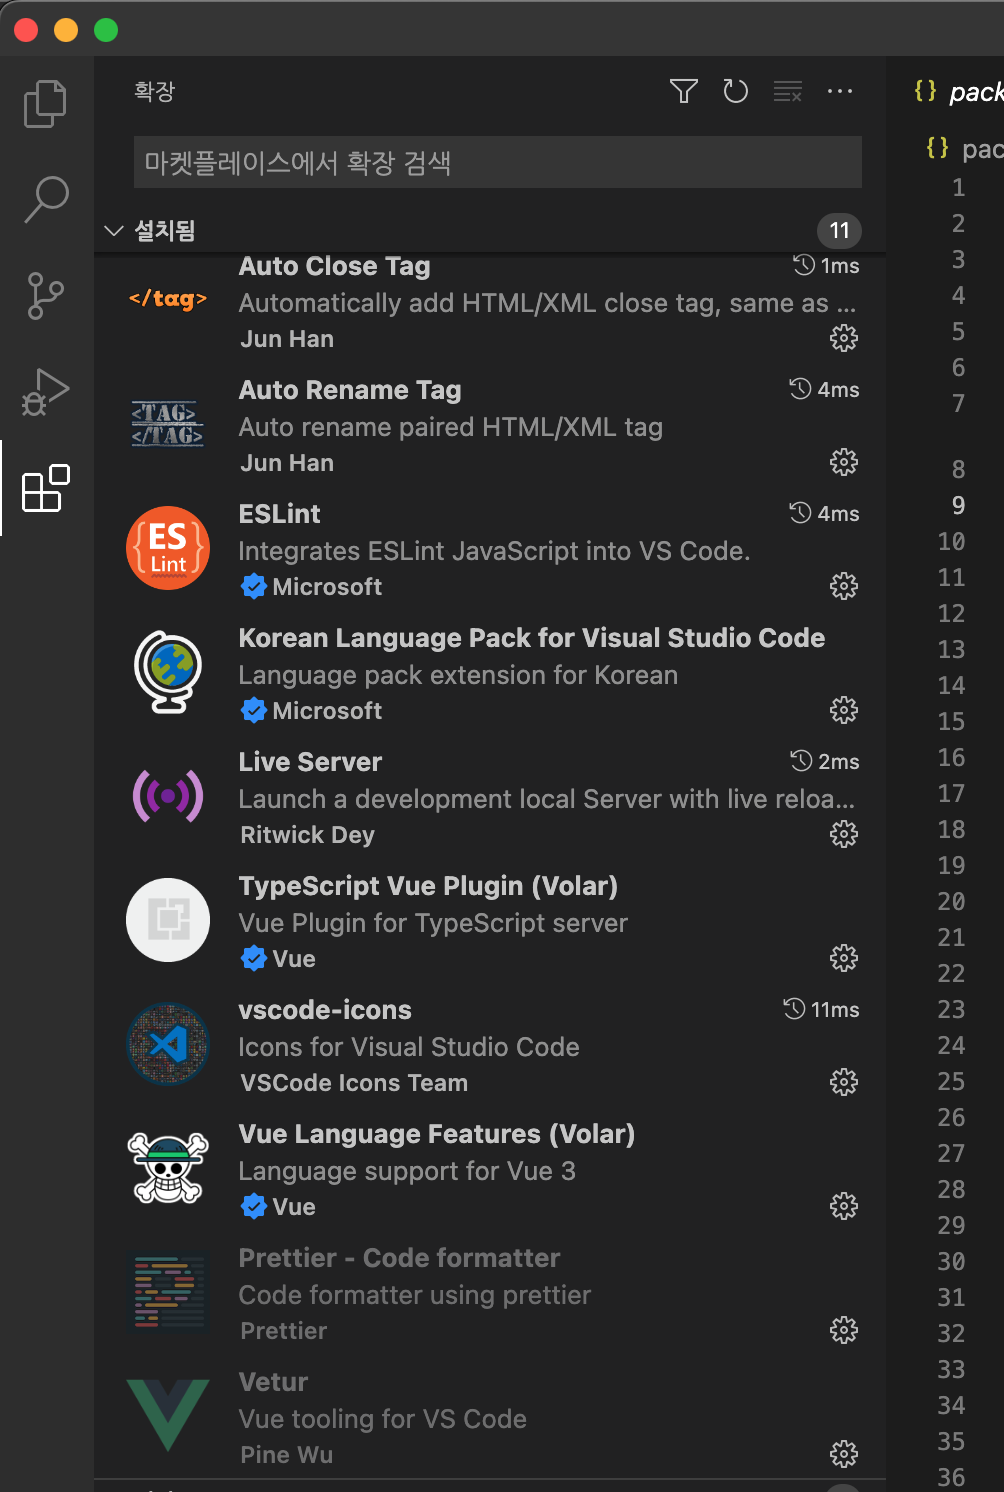Click VSCode Icons Team publisher name
Screen dimensions: 1004x1492
pos(354,1083)
